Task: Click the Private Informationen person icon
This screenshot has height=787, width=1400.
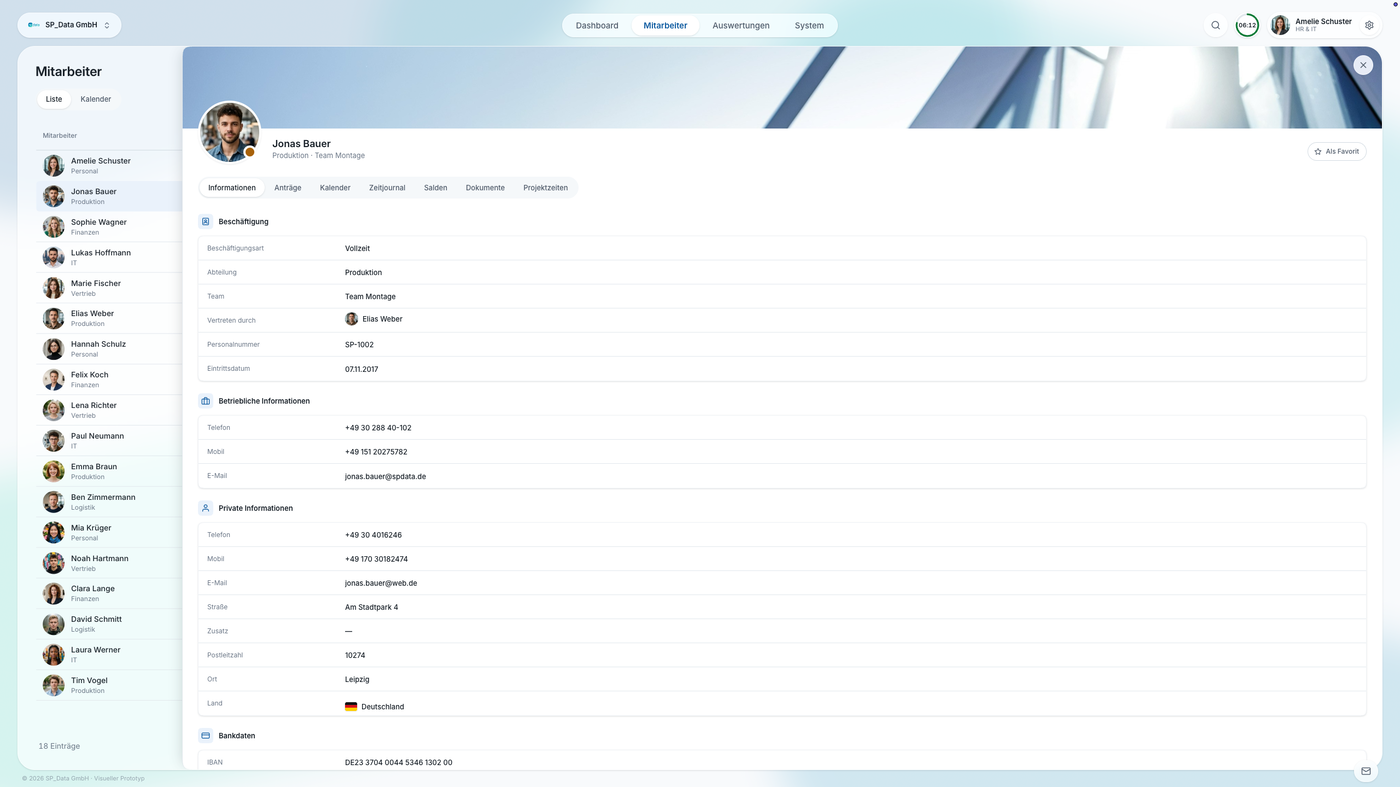Action: pos(206,508)
